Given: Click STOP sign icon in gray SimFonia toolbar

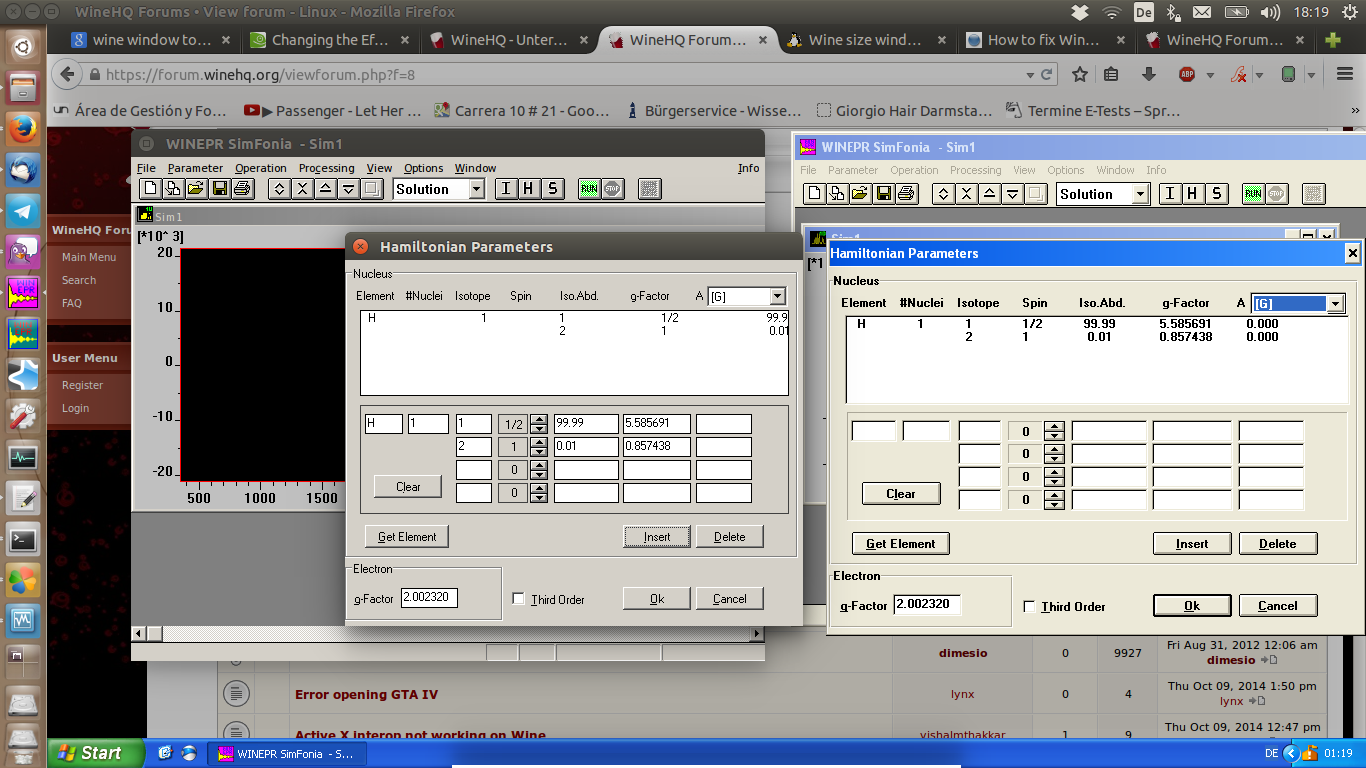Looking at the screenshot, I should tap(612, 189).
